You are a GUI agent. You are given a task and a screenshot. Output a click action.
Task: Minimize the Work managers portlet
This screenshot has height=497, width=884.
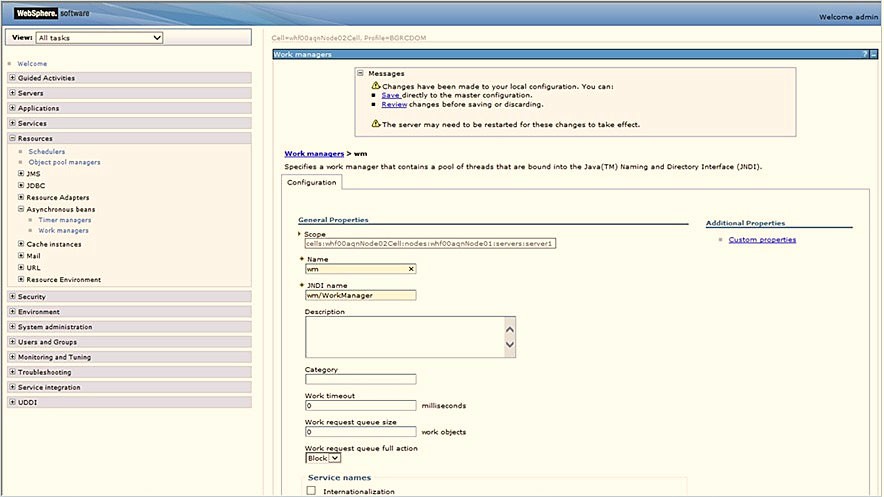(x=873, y=55)
